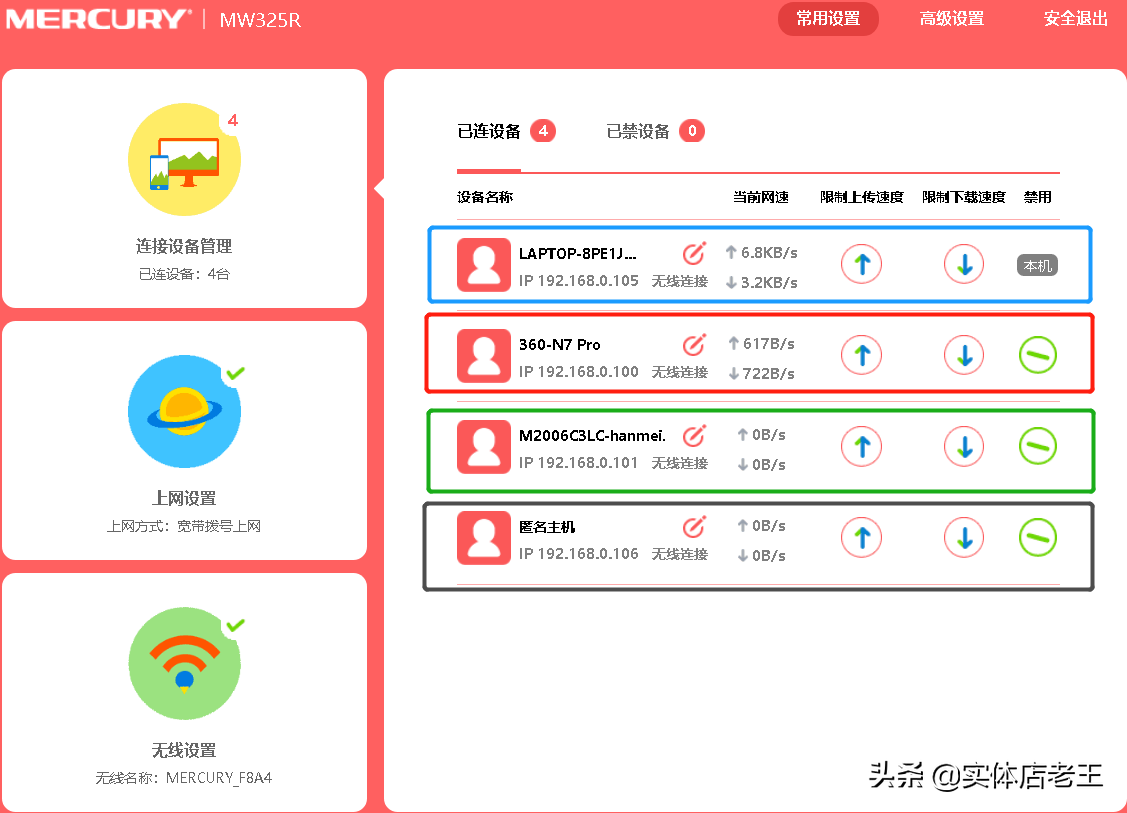Edit LAPTOP-8PE1J name via pencil icon
This screenshot has height=813, width=1127.
point(694,253)
